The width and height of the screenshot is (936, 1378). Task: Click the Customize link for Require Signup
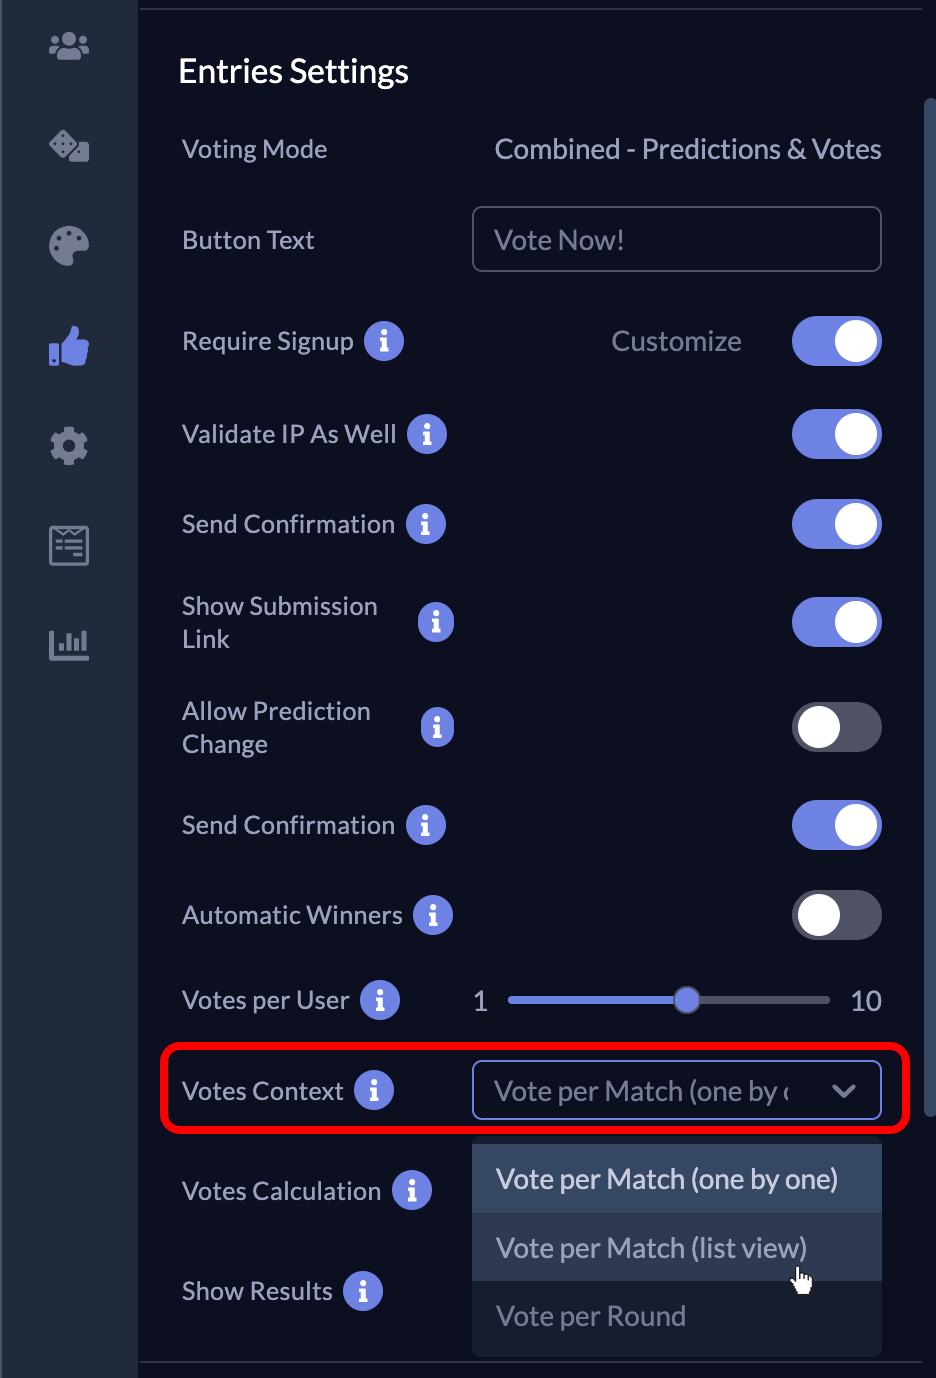coord(676,341)
